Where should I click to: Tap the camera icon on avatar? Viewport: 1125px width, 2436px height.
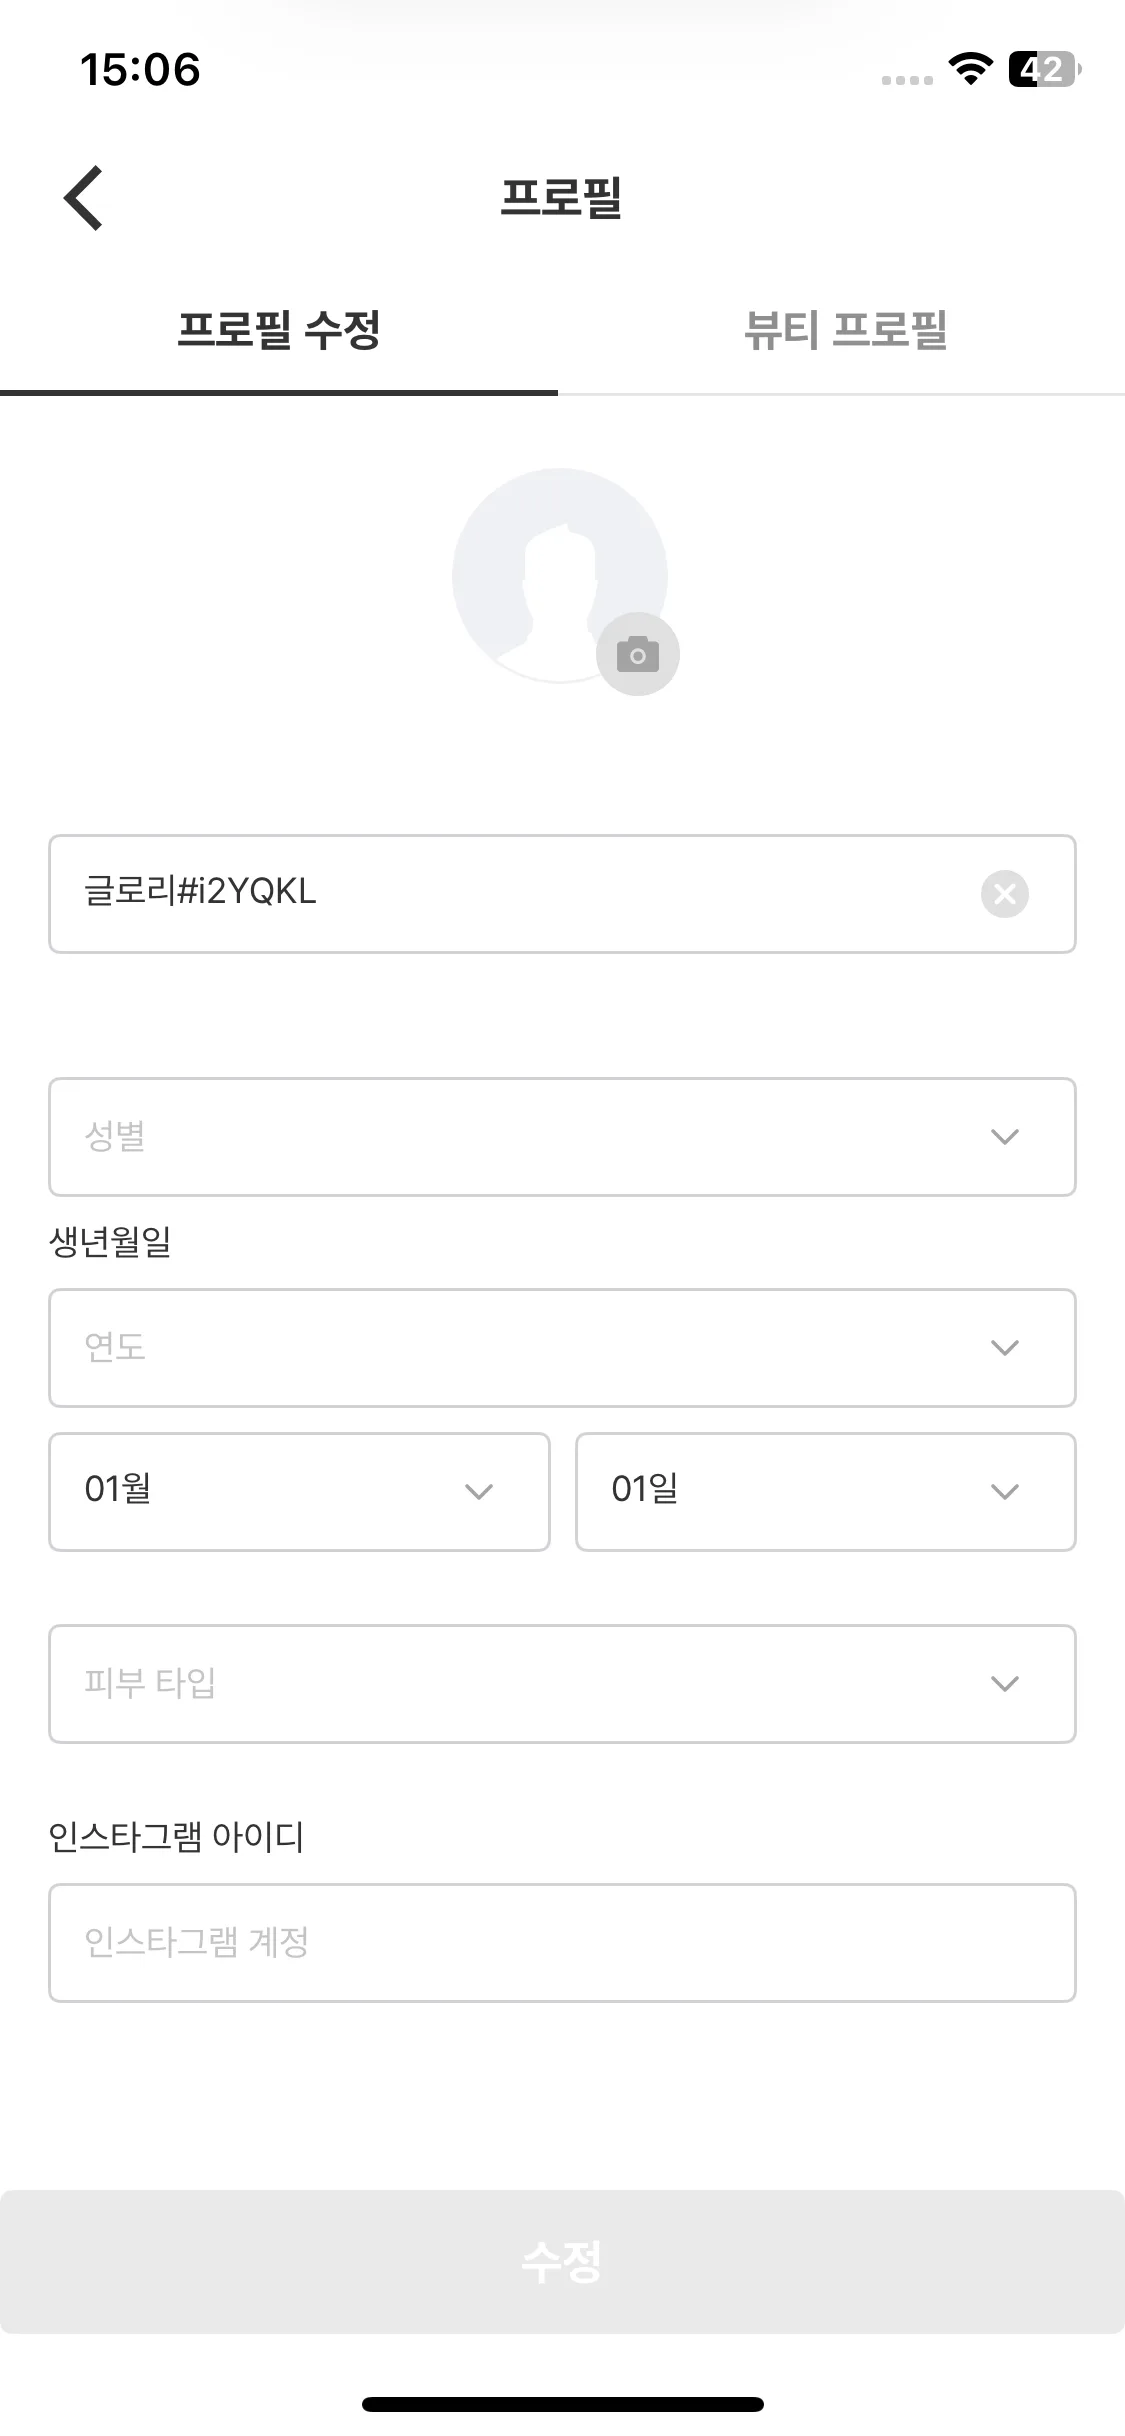[638, 654]
